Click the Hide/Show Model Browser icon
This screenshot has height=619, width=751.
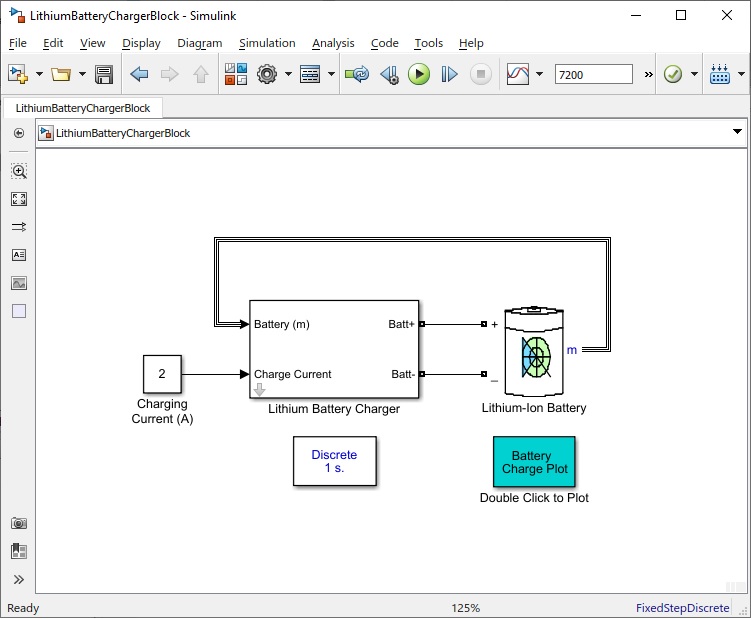coord(19,133)
